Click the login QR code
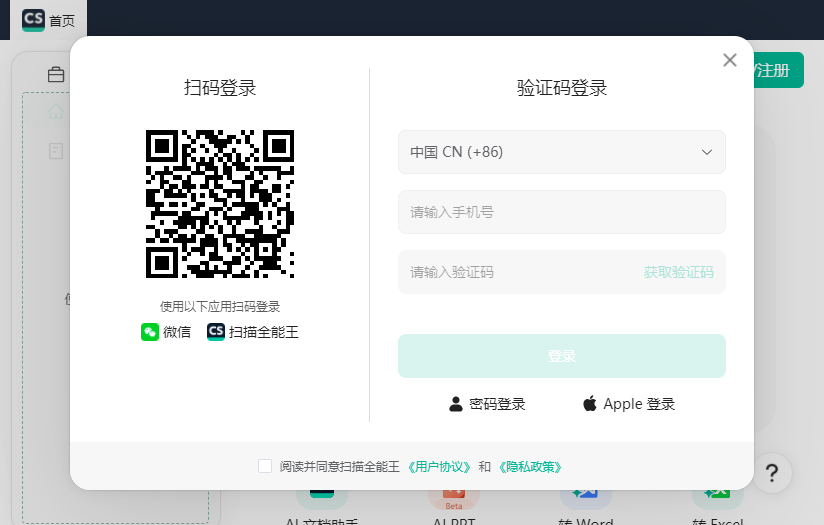Screen dimensions: 824x525 pyautogui.click(x=220, y=204)
